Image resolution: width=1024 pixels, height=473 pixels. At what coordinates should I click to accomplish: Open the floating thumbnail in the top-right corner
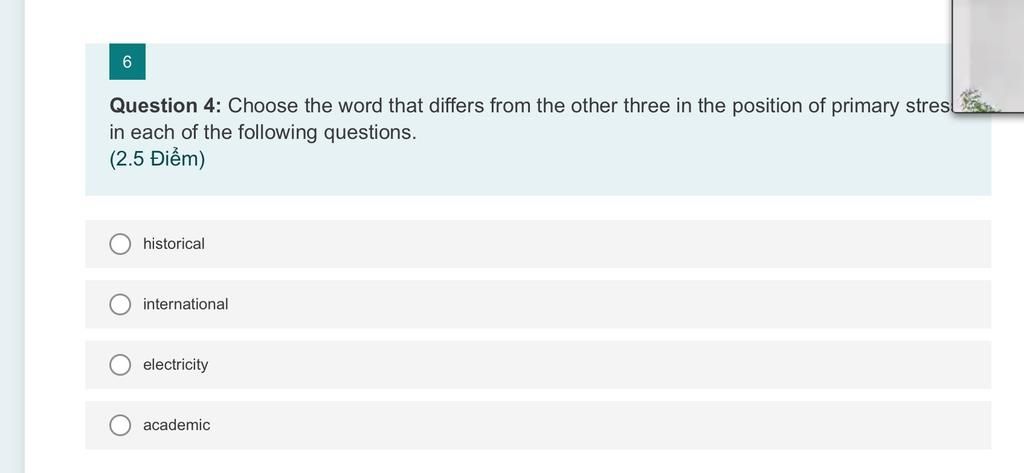click(x=988, y=55)
